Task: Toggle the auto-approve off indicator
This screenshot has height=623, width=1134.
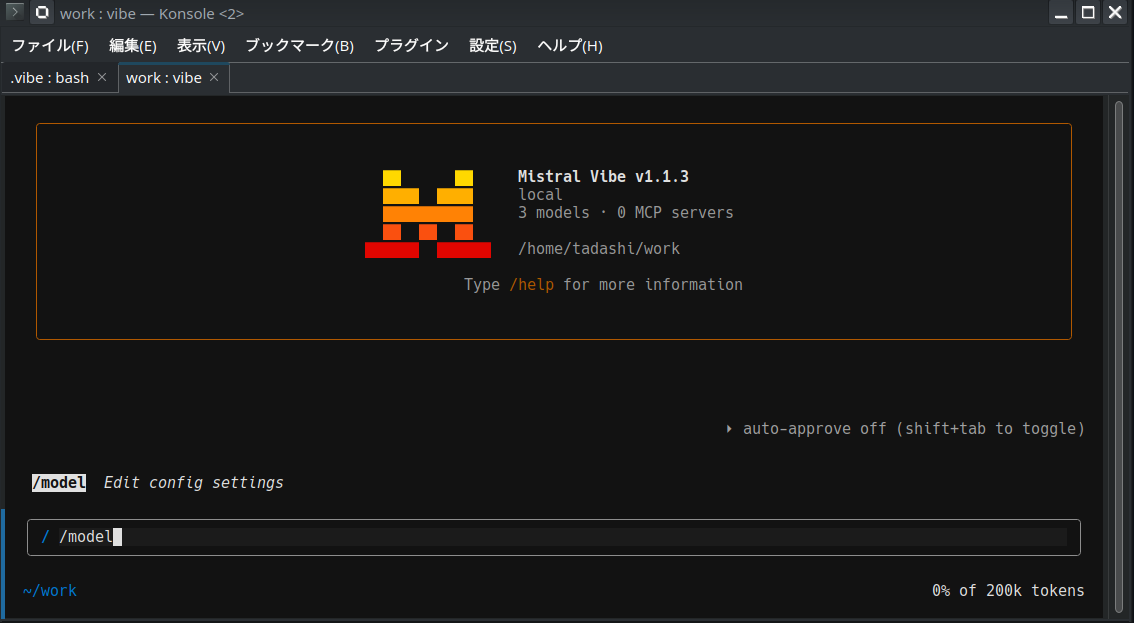Action: pos(905,428)
